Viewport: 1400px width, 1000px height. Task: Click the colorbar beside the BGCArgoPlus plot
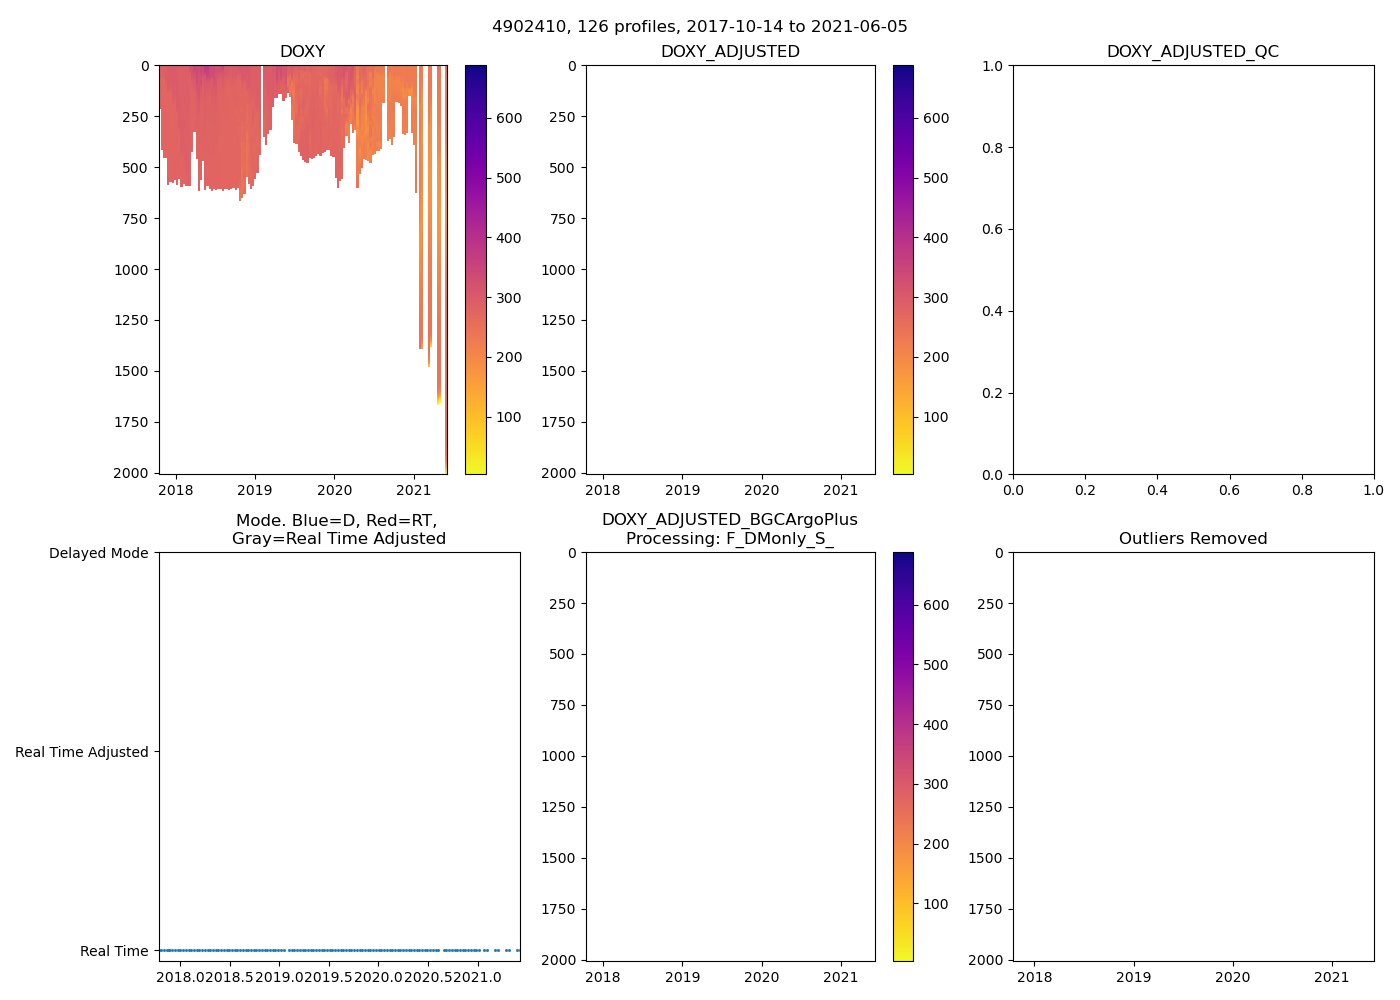[903, 756]
